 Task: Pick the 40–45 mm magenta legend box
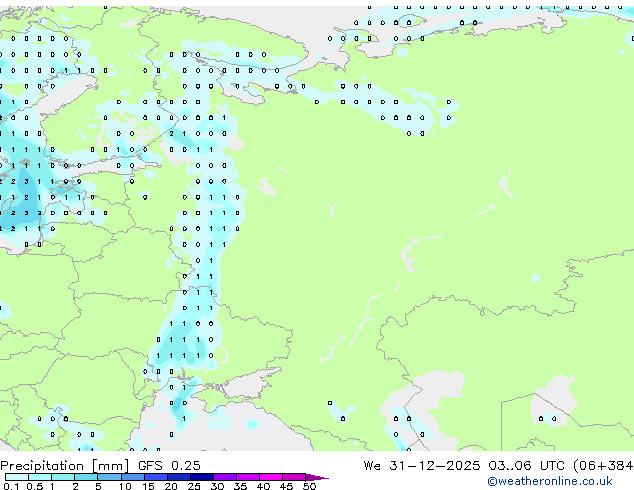(271, 477)
